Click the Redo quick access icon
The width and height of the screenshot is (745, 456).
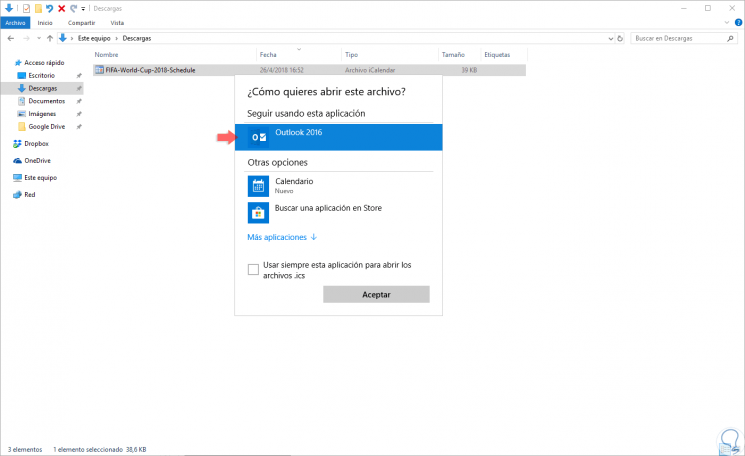73,9
